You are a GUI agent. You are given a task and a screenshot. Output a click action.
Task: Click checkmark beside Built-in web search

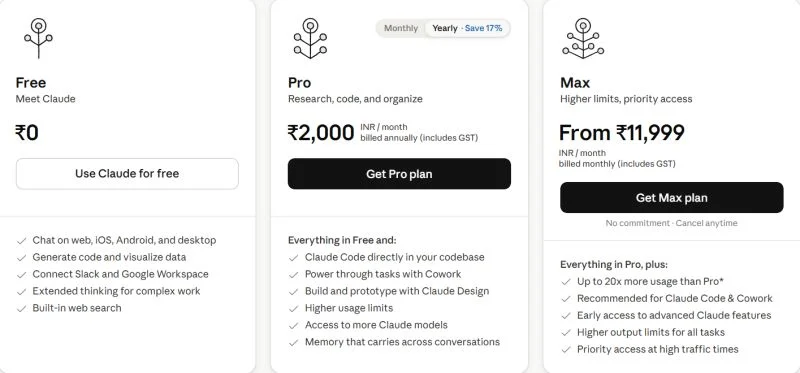pyautogui.click(x=21, y=309)
